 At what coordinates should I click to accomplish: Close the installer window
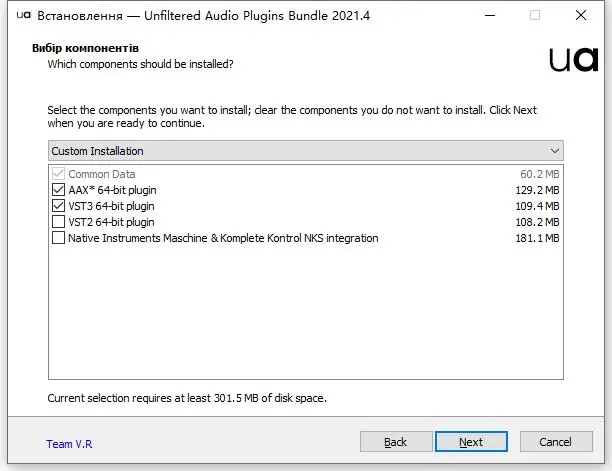click(581, 15)
